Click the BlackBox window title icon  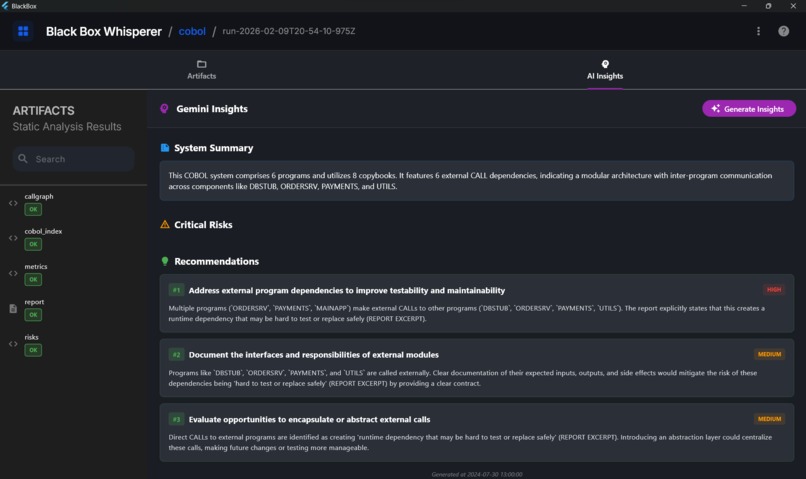(5, 6)
